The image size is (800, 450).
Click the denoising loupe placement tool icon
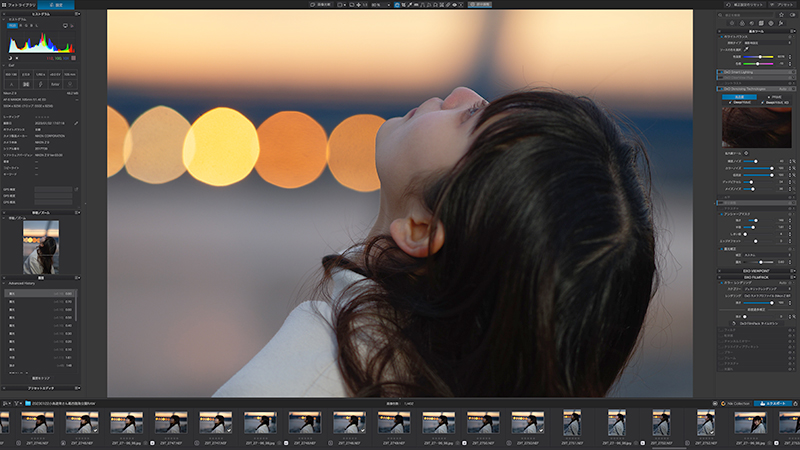(746, 153)
